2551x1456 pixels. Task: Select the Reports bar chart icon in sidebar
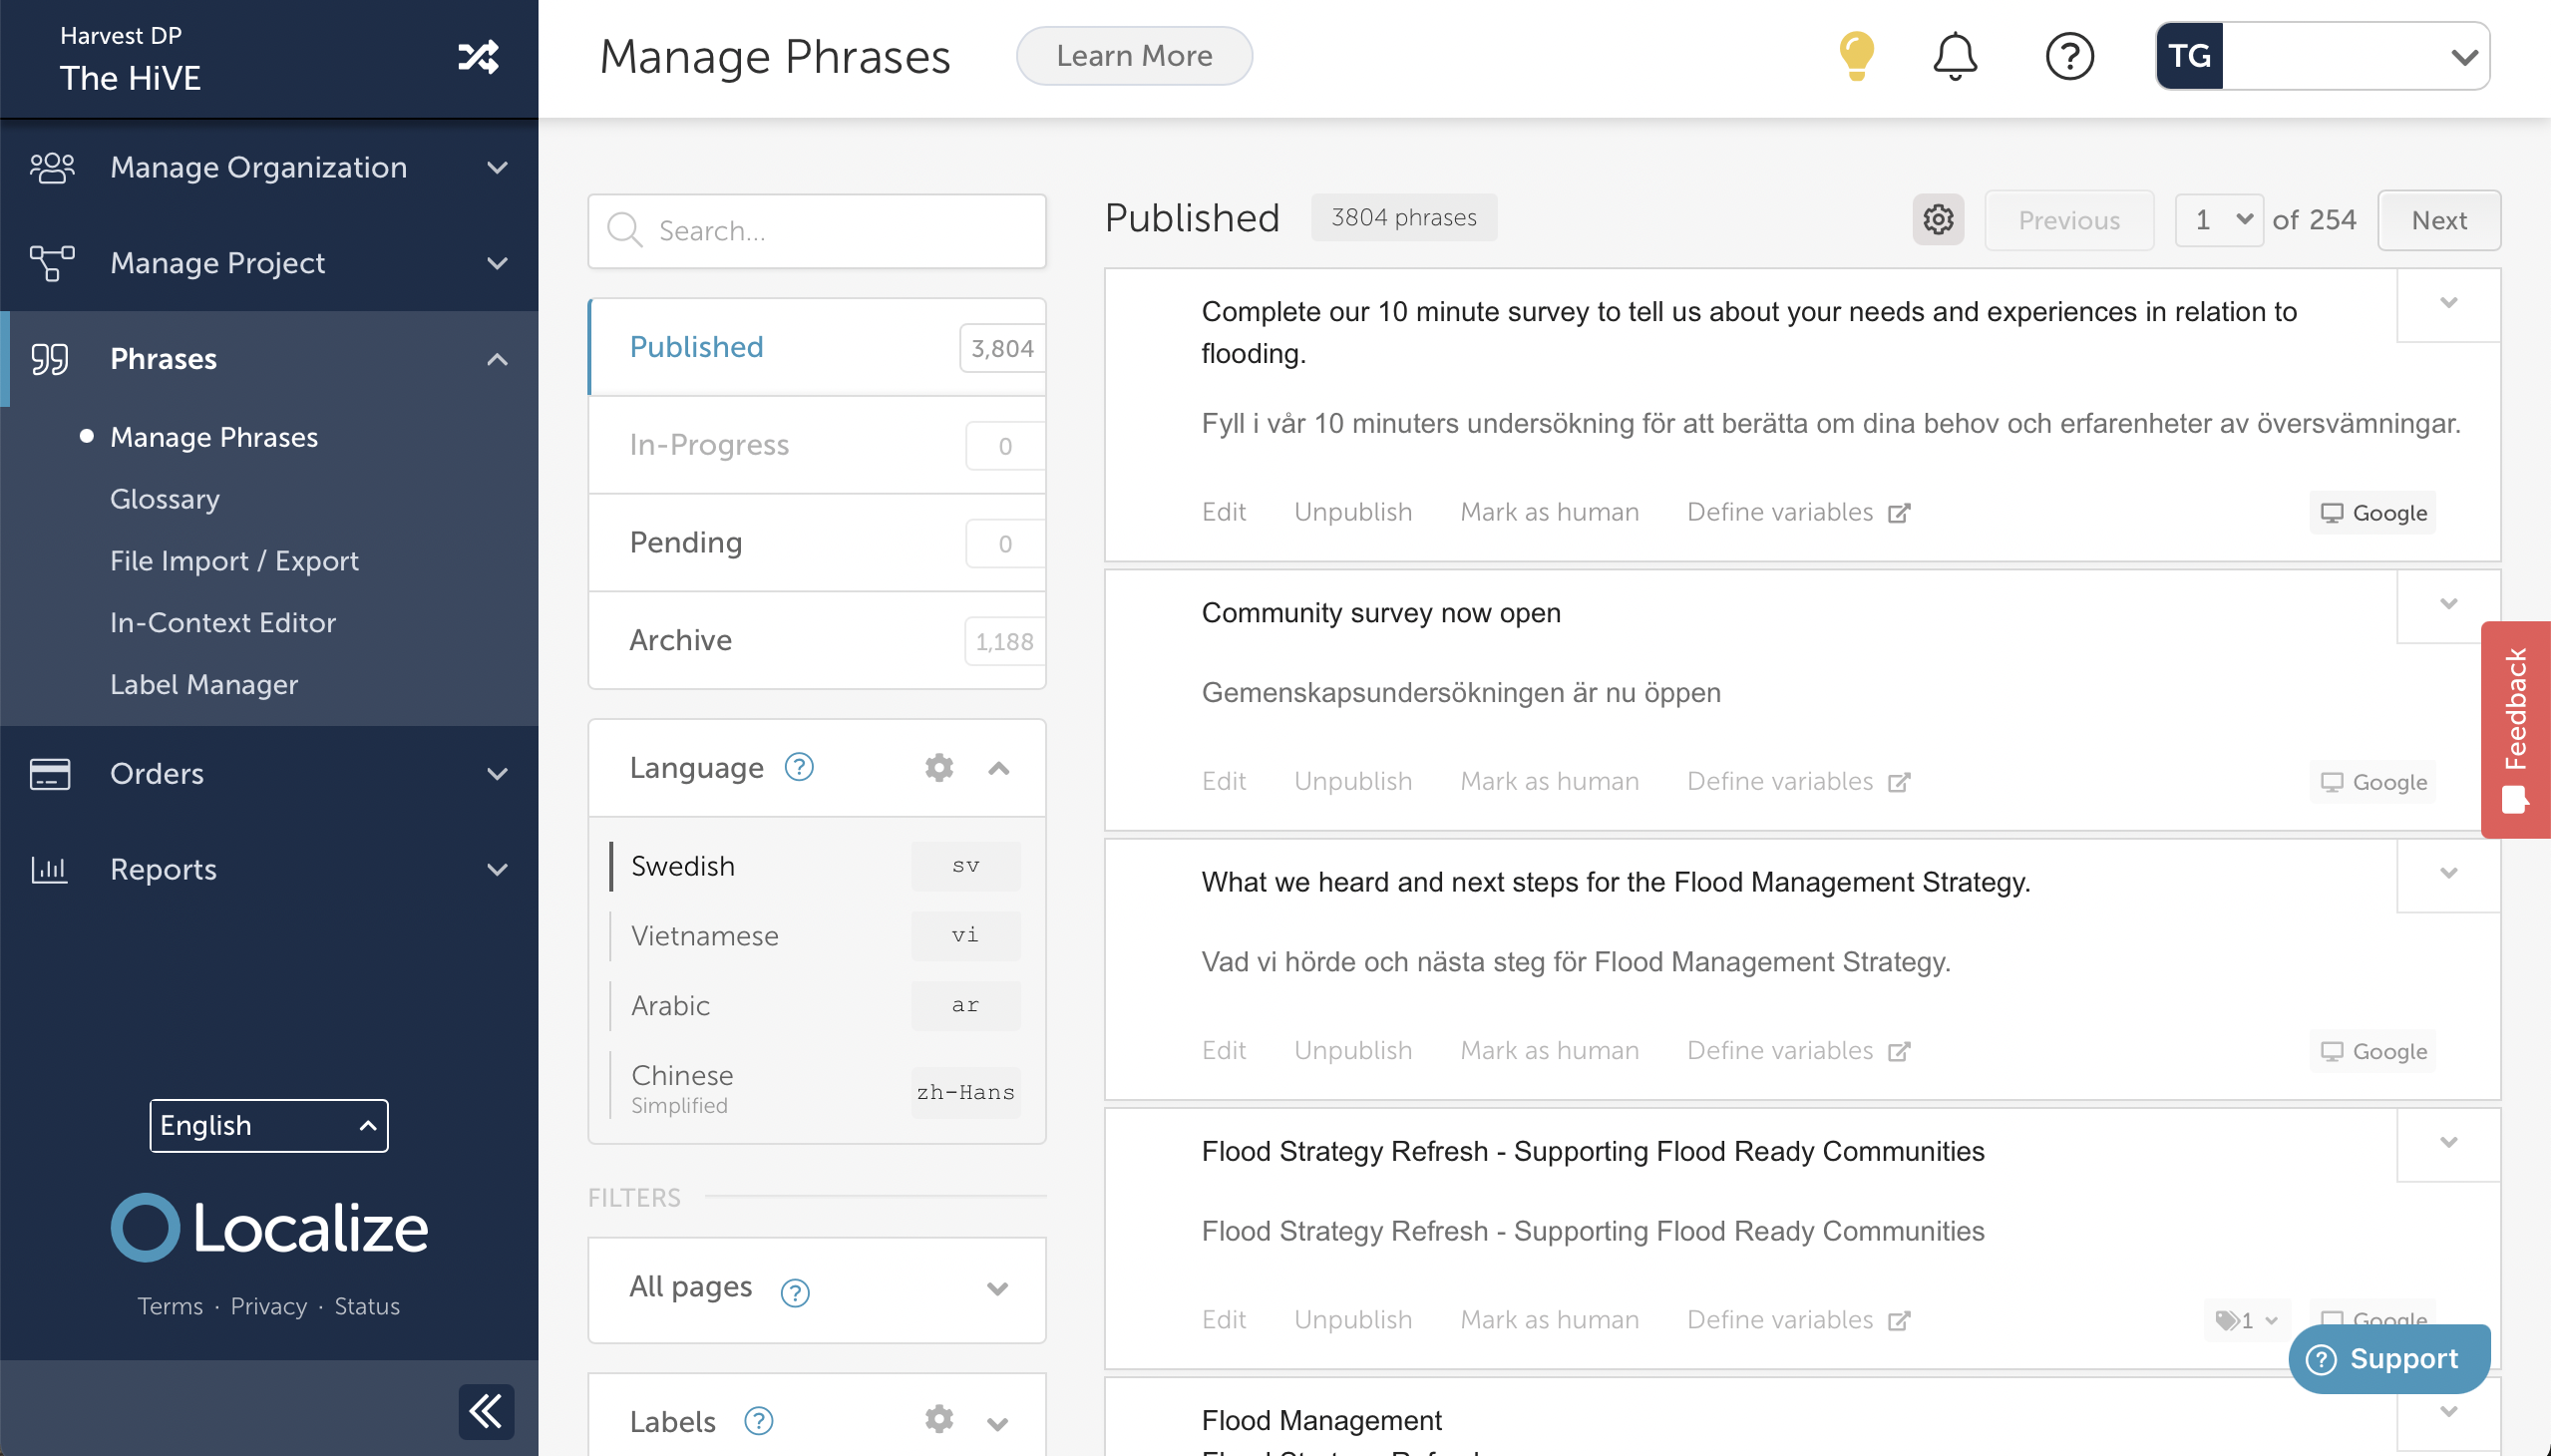50,869
